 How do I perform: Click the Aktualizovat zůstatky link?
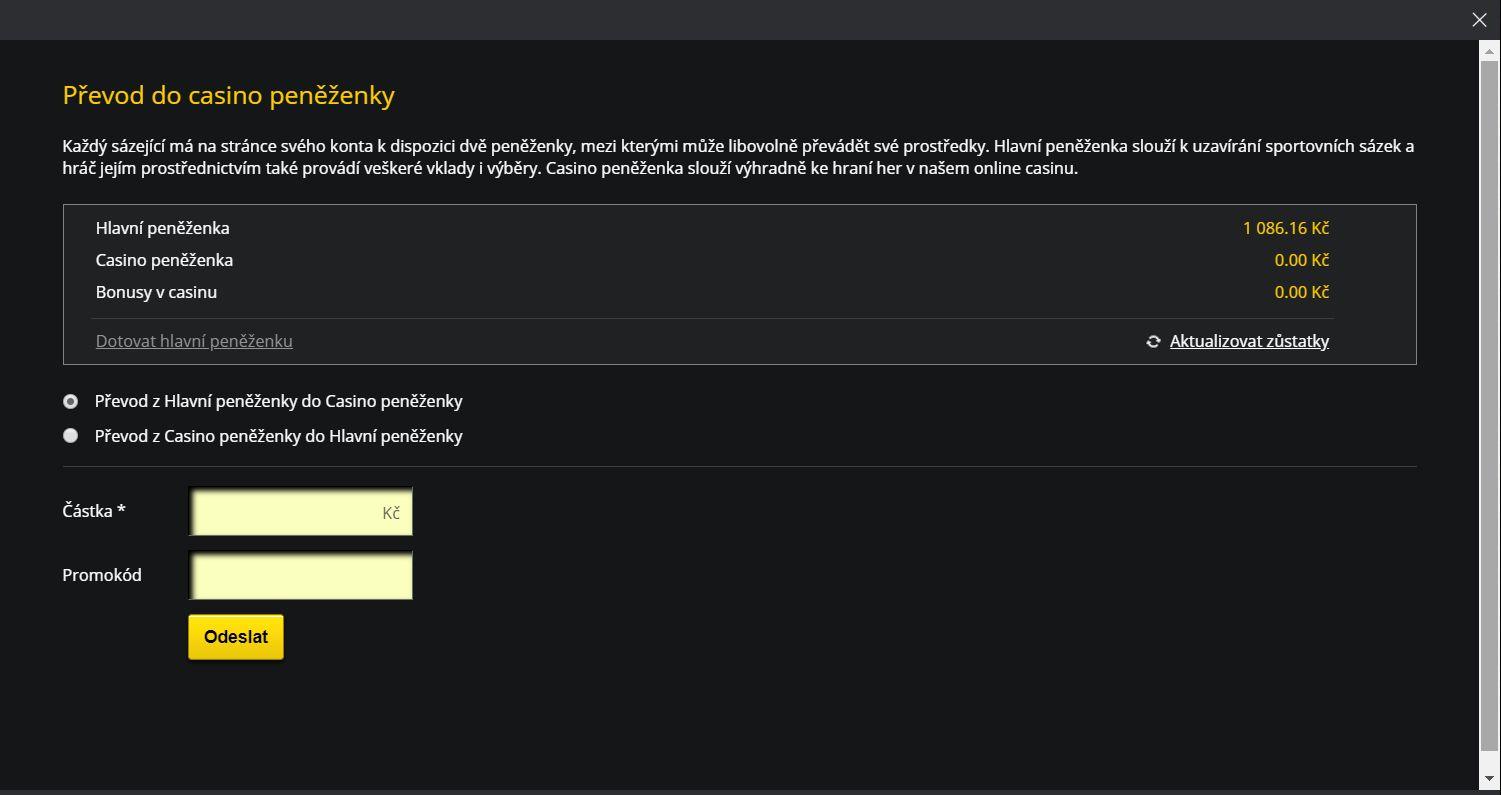coord(1249,341)
